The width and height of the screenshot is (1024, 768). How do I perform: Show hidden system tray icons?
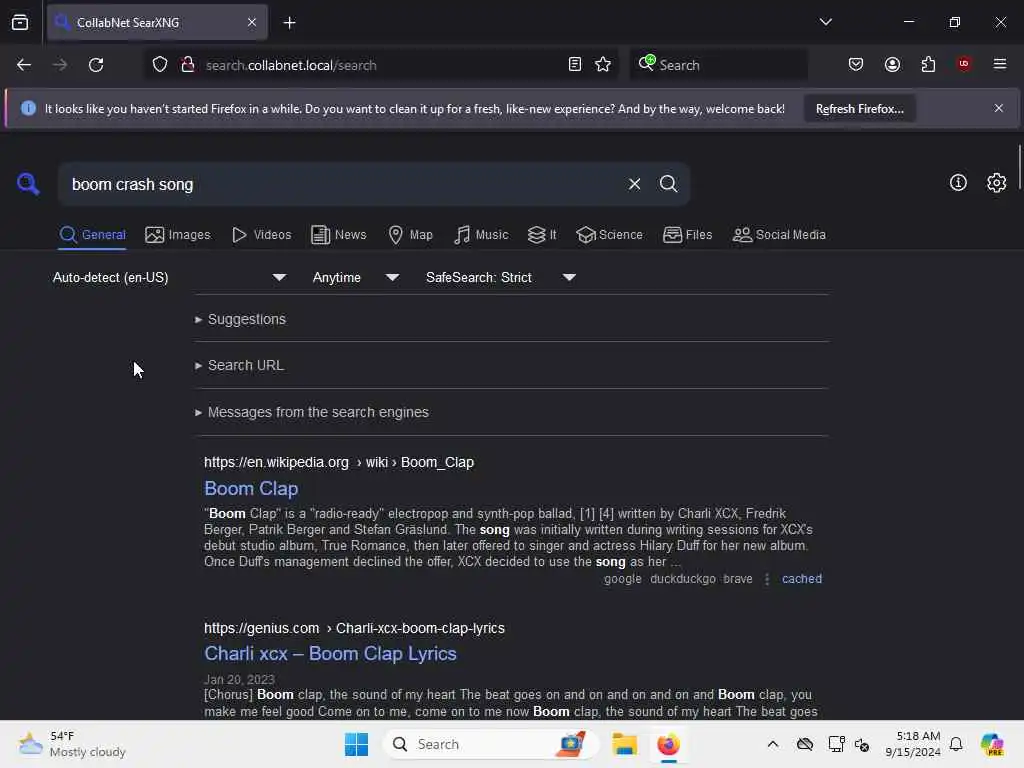tap(773, 744)
